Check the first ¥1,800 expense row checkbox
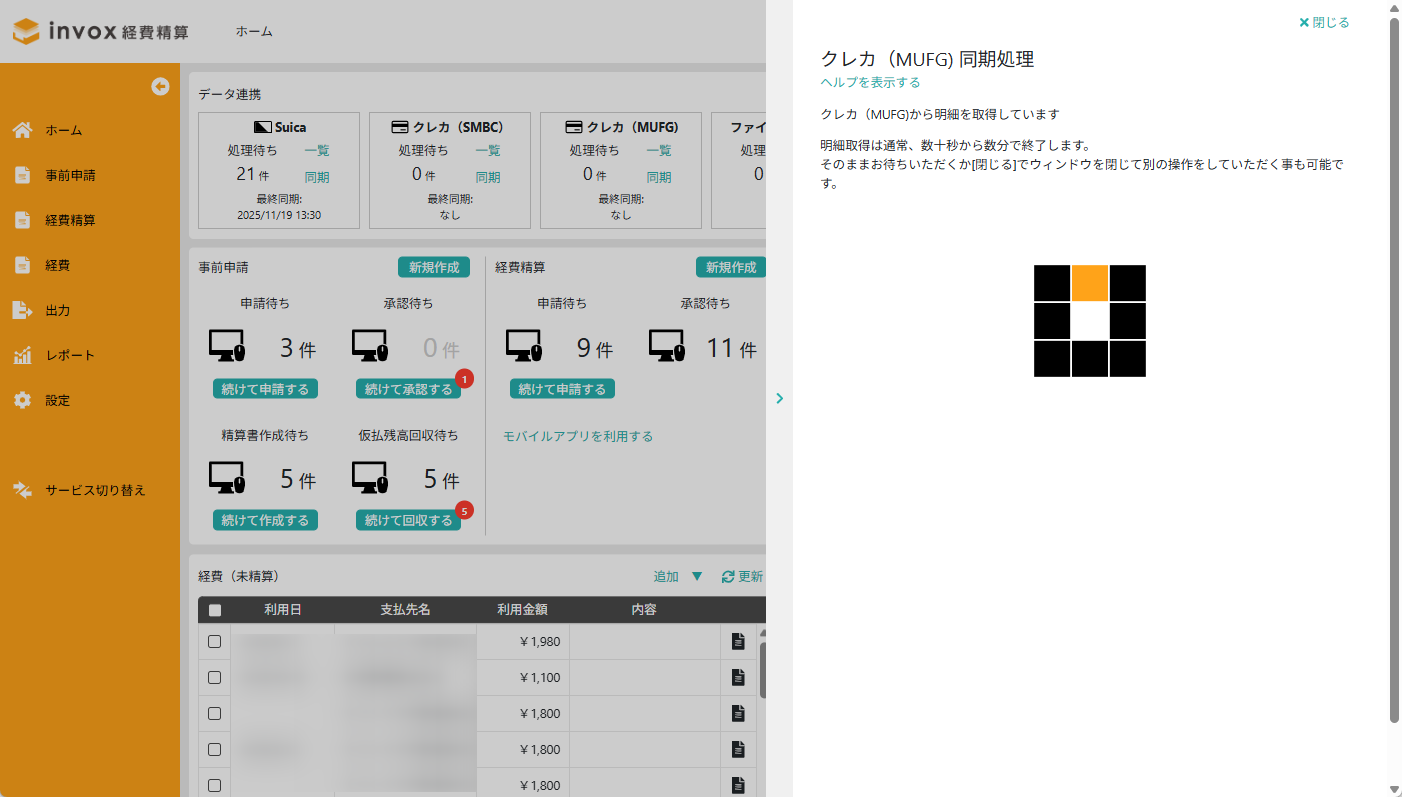This screenshot has height=797, width=1402. [214, 713]
